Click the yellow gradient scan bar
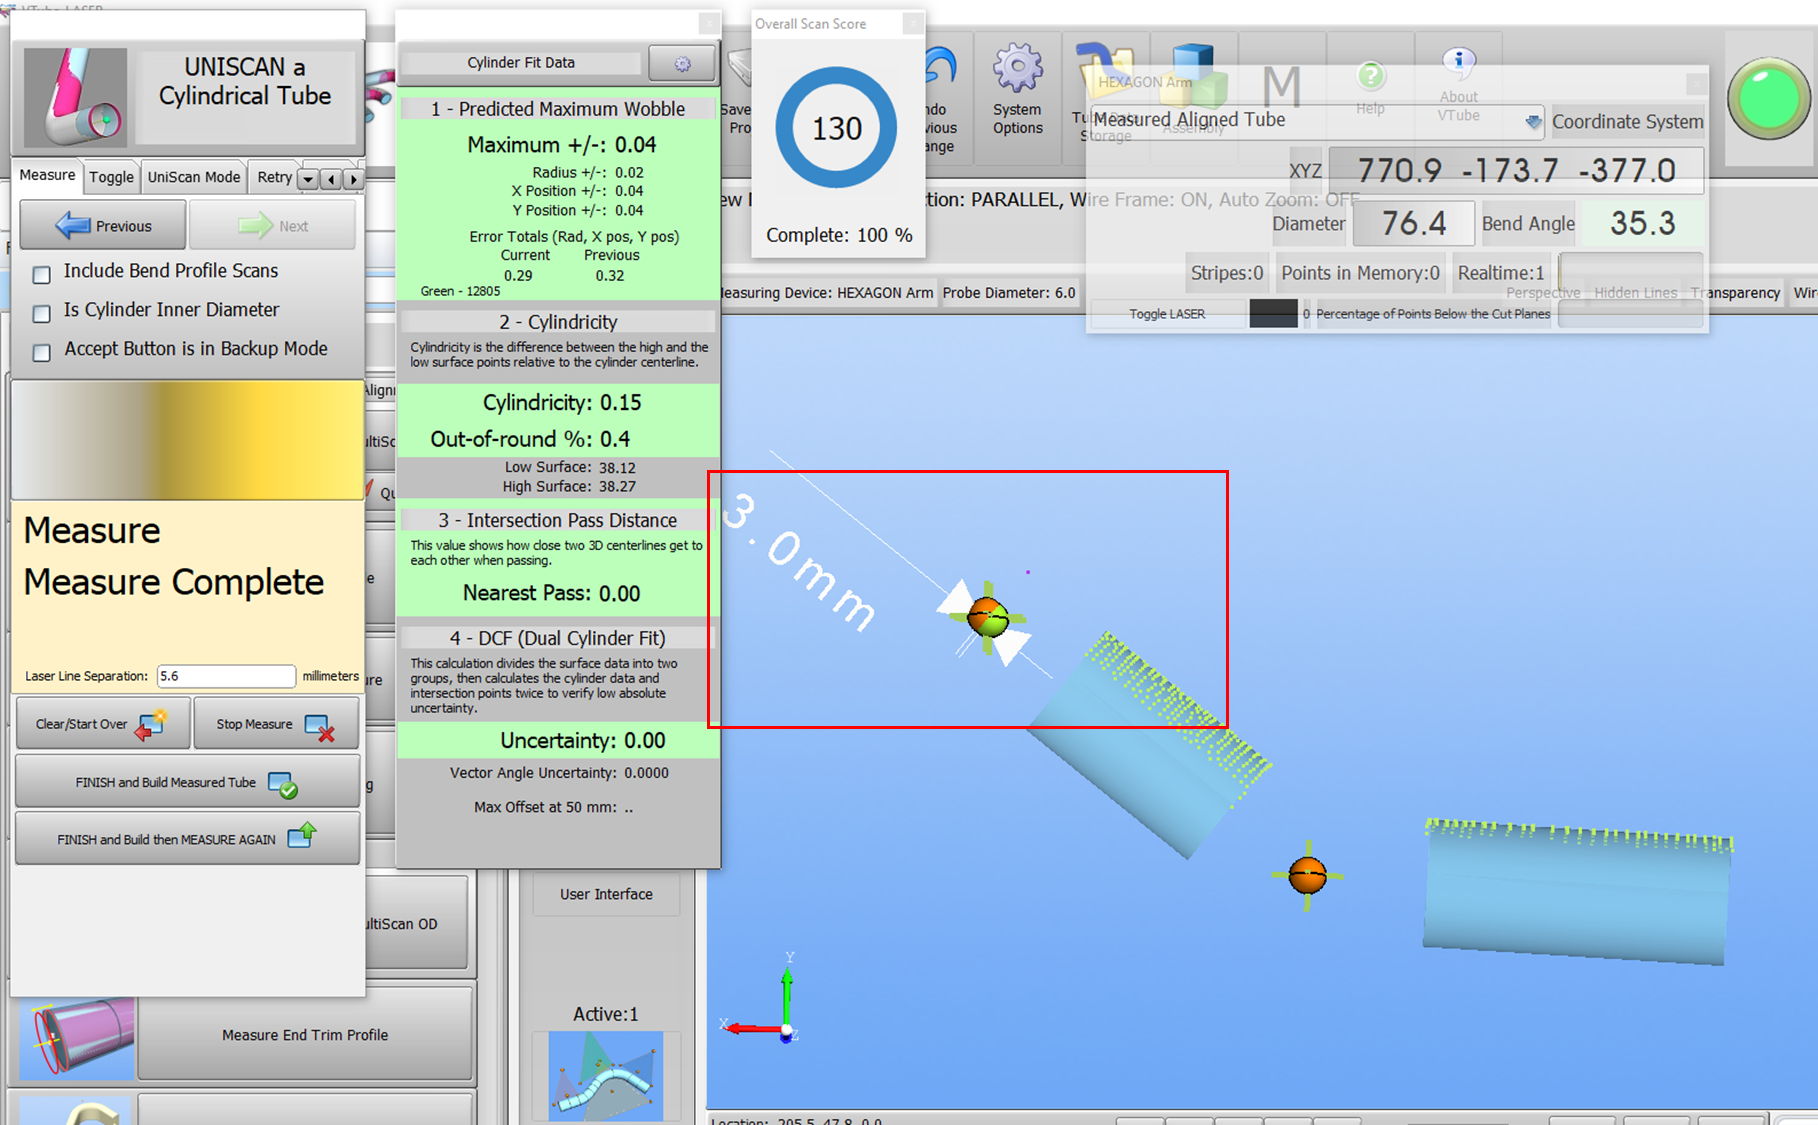1818x1125 pixels. 187,439
